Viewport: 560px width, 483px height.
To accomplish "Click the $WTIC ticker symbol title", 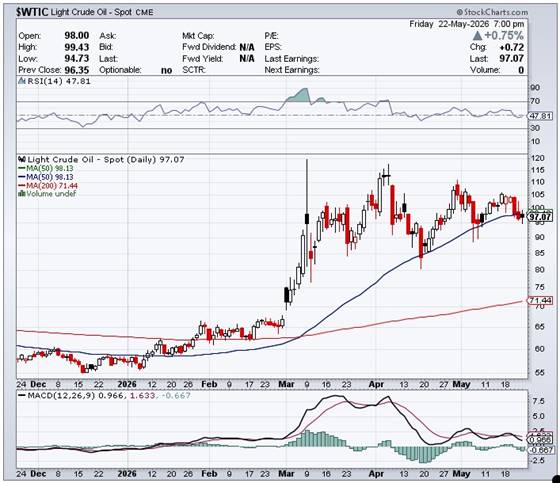I will click(32, 12).
